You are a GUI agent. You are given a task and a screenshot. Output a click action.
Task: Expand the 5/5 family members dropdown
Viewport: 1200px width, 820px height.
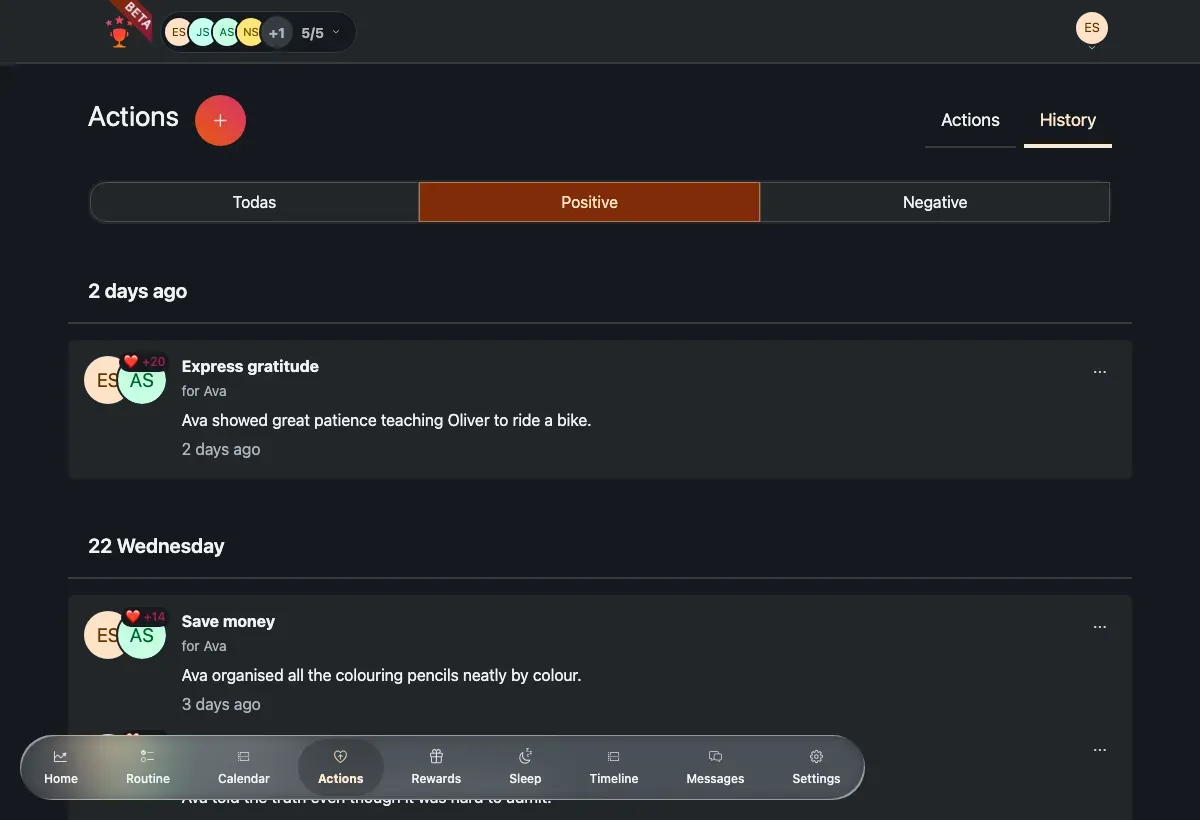[321, 33]
